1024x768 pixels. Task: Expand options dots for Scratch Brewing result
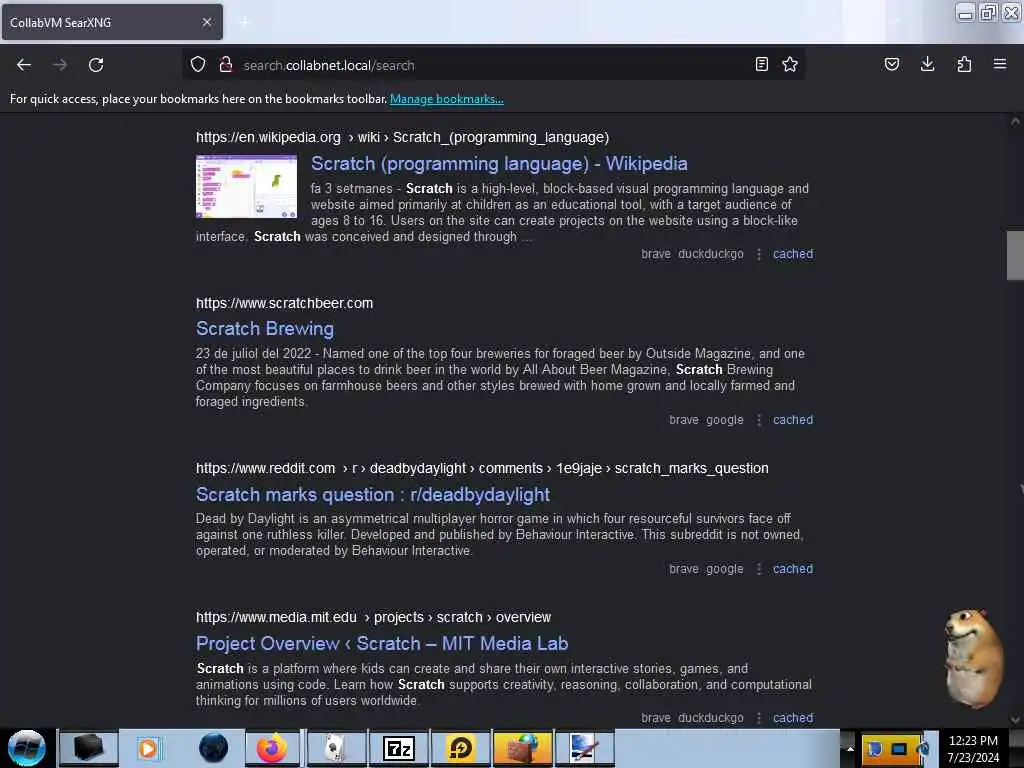point(758,420)
